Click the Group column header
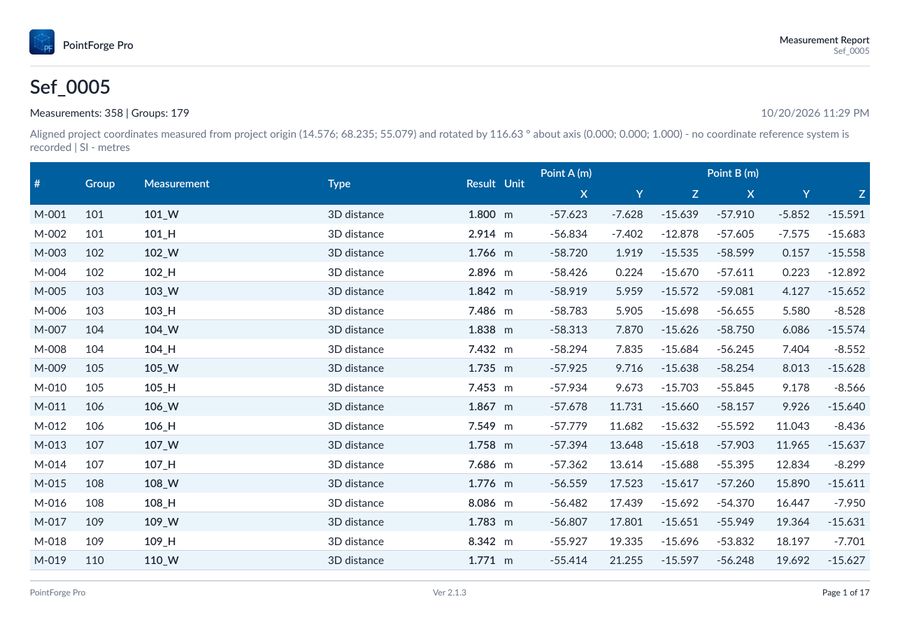Image resolution: width=900 pixels, height=636 pixels. click(100, 184)
